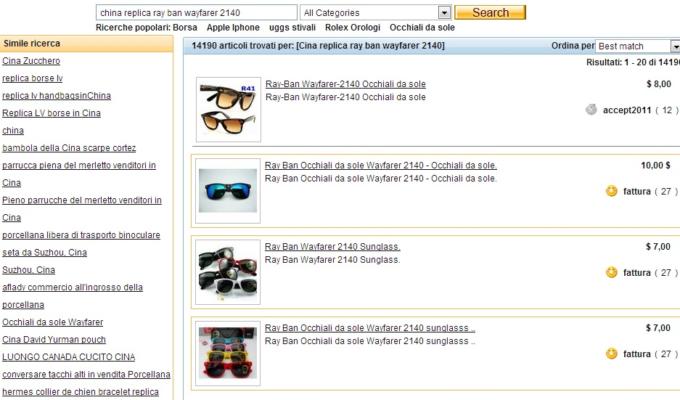Open Cina David Yurman pouch link
The height and width of the screenshot is (400, 680).
click(x=54, y=339)
